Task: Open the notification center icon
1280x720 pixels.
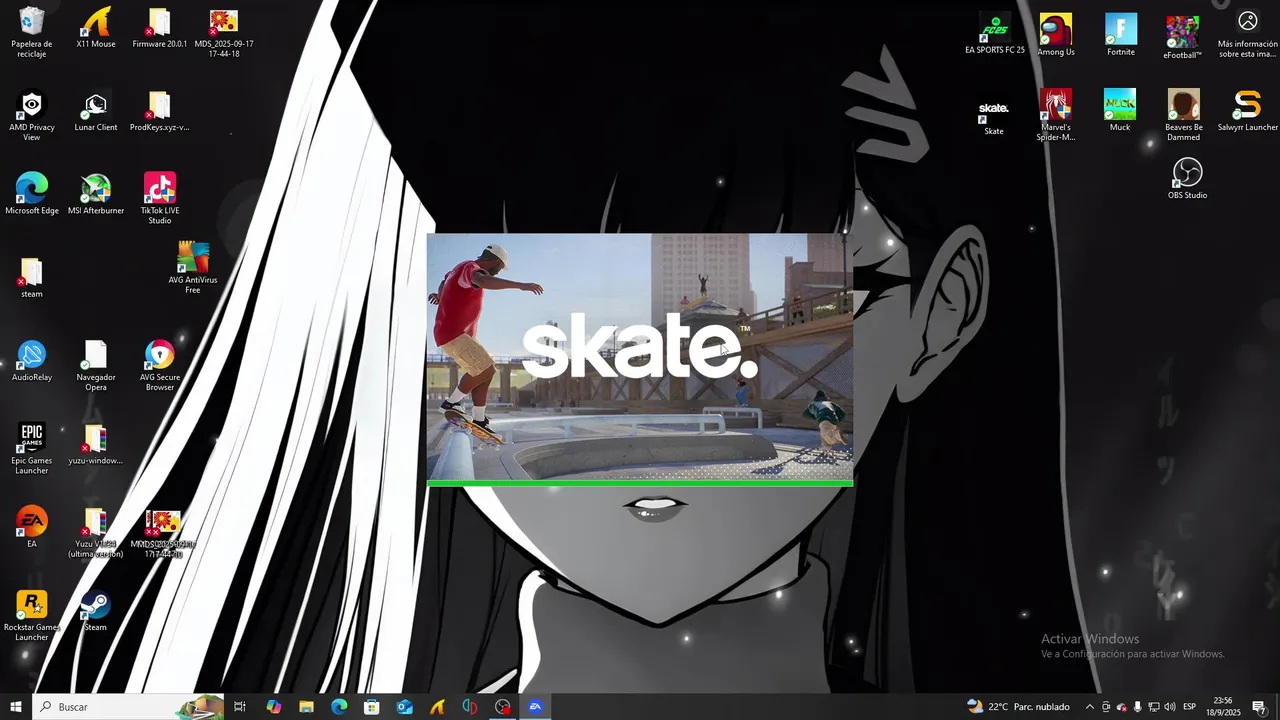Action: [x=1259, y=707]
